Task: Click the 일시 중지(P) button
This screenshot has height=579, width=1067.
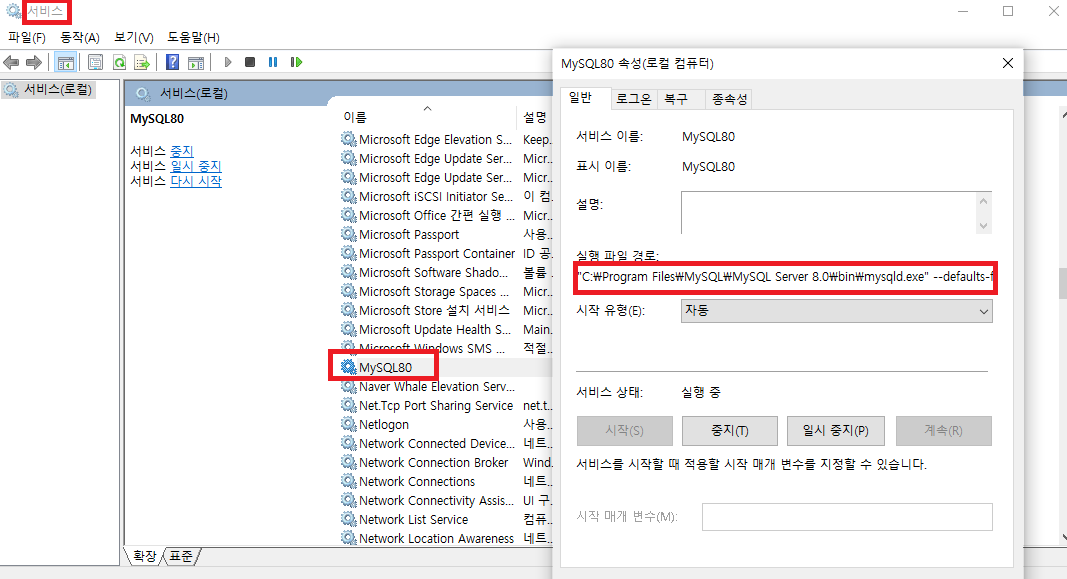Action: tap(836, 431)
